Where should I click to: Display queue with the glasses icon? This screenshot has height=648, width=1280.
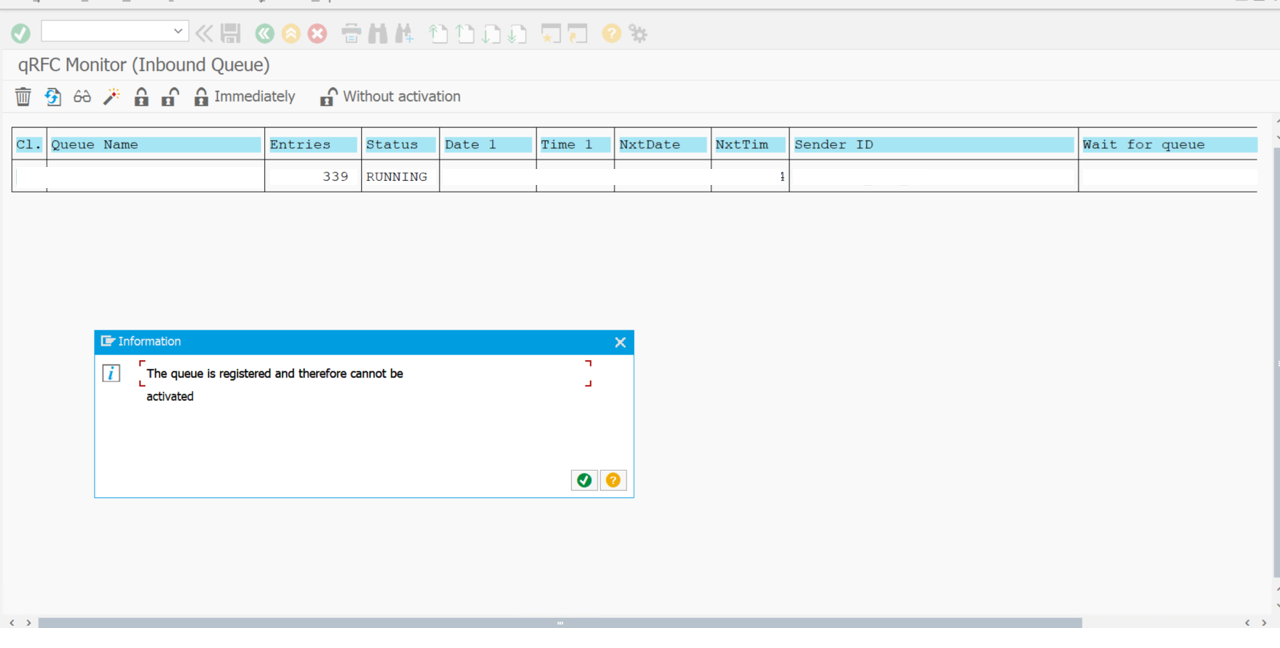pos(82,97)
